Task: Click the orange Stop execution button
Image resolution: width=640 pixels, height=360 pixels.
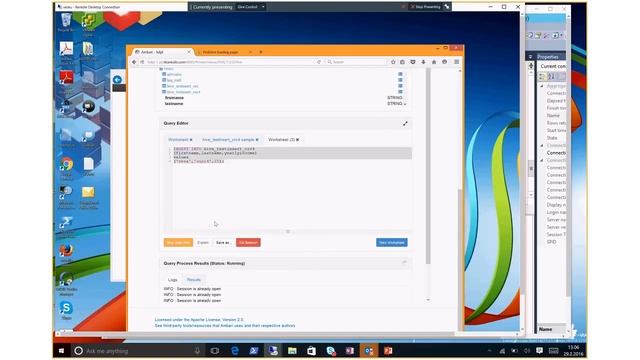Action: point(178,242)
